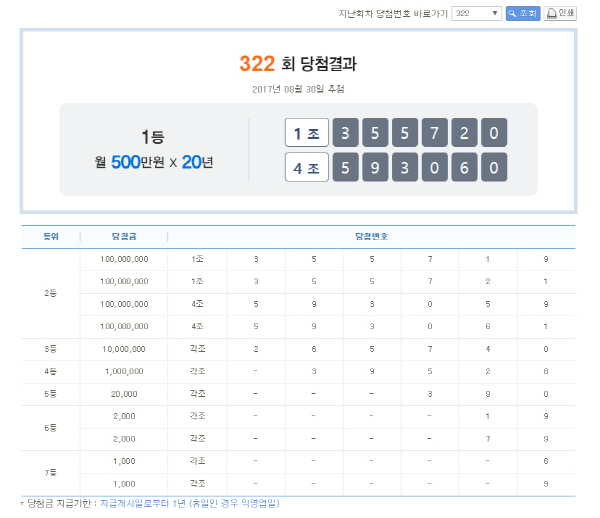Click the digit 9 tile in the 4조 row
Image resolution: width=600 pixels, height=518 pixels.
375,167
